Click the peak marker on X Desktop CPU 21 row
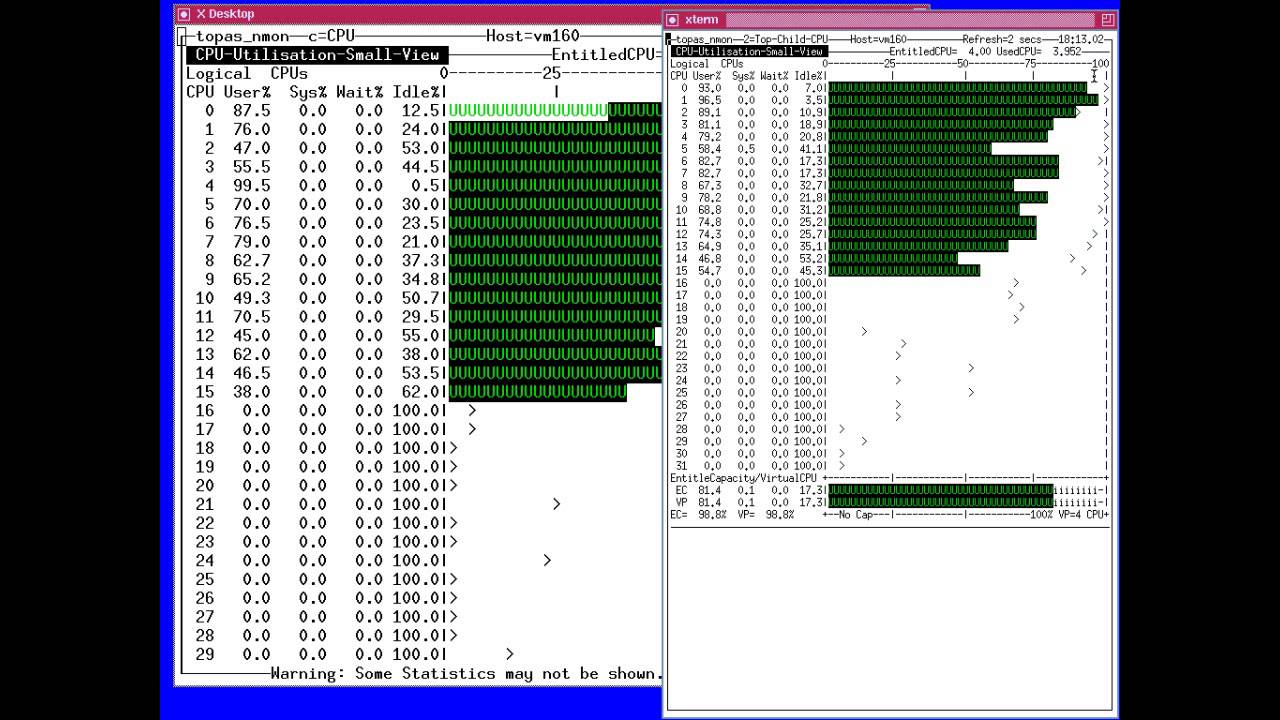The height and width of the screenshot is (720, 1280). click(556, 504)
